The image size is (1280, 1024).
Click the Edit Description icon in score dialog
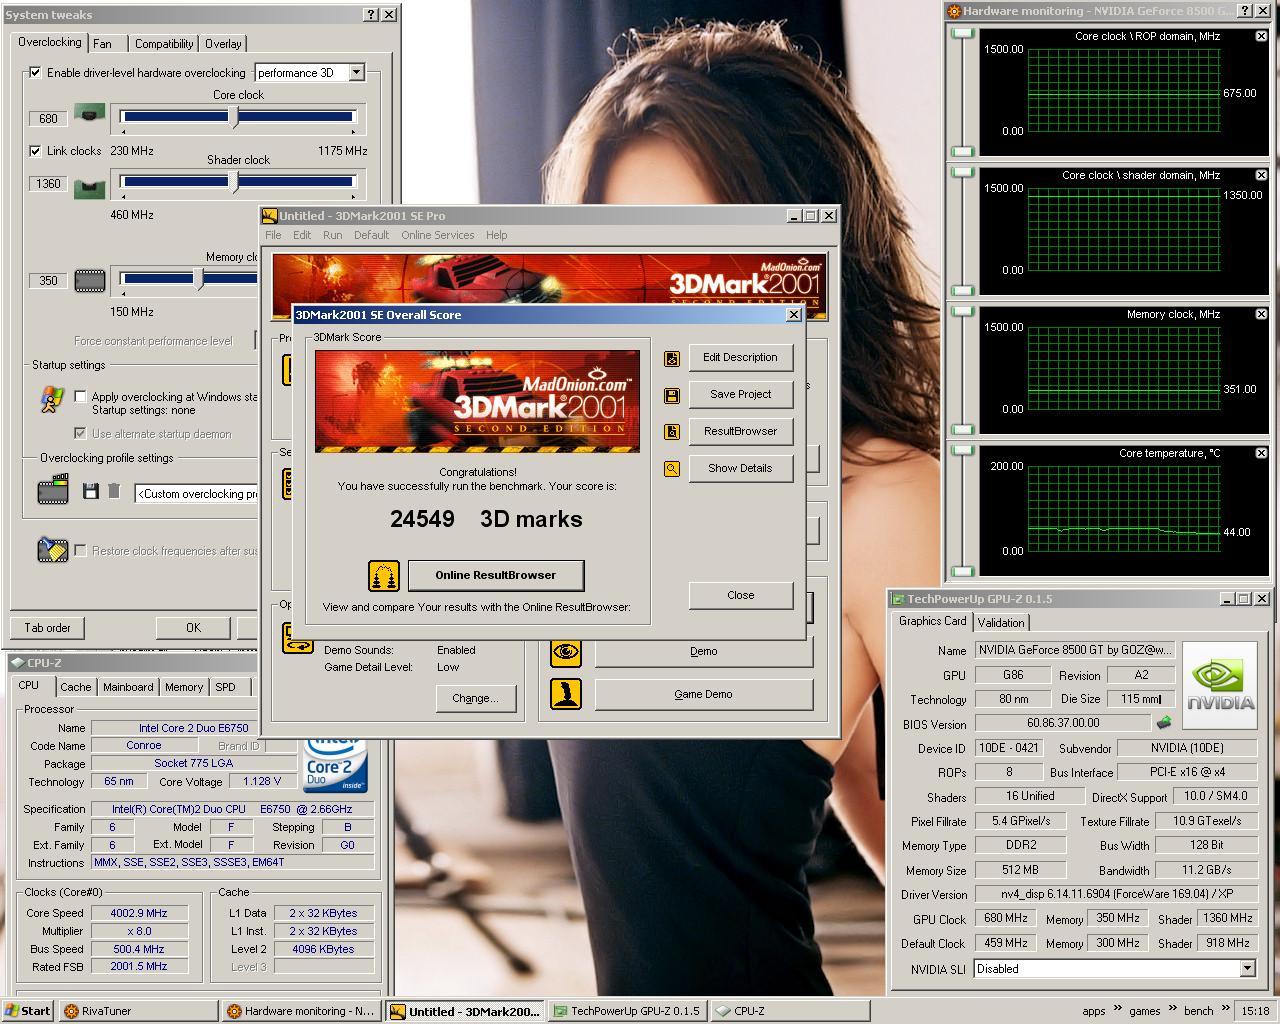[x=672, y=358]
